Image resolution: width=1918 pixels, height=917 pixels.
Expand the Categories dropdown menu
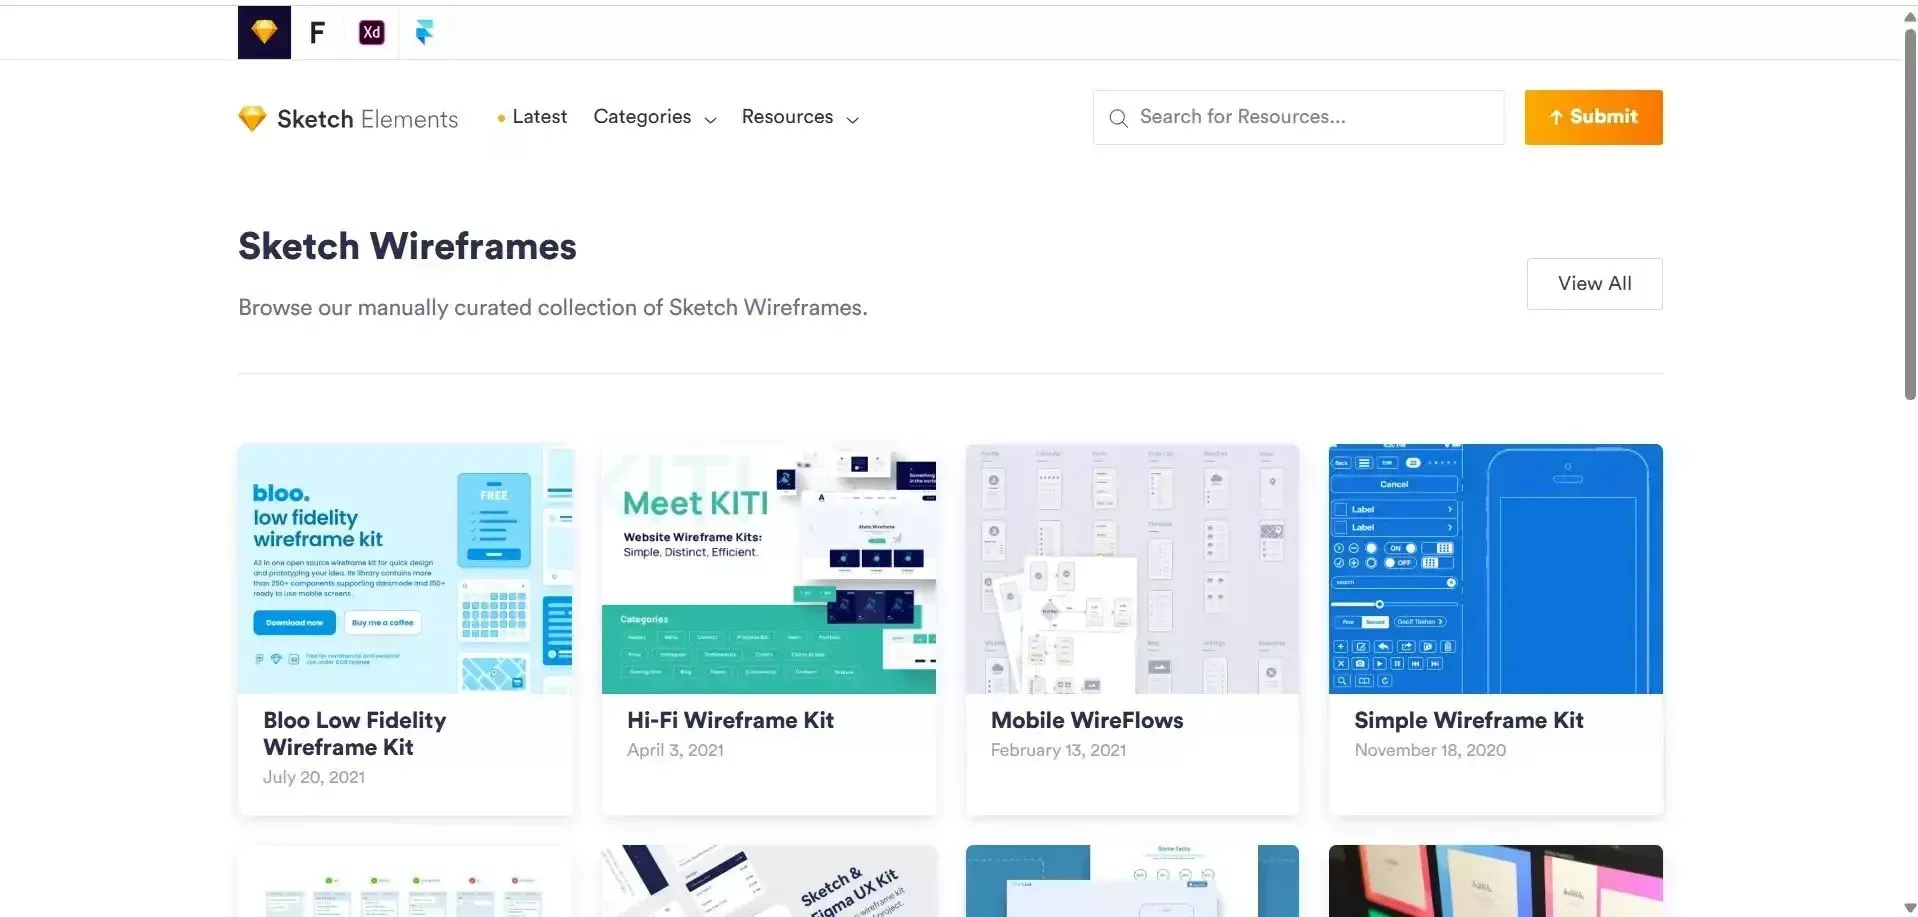click(655, 117)
